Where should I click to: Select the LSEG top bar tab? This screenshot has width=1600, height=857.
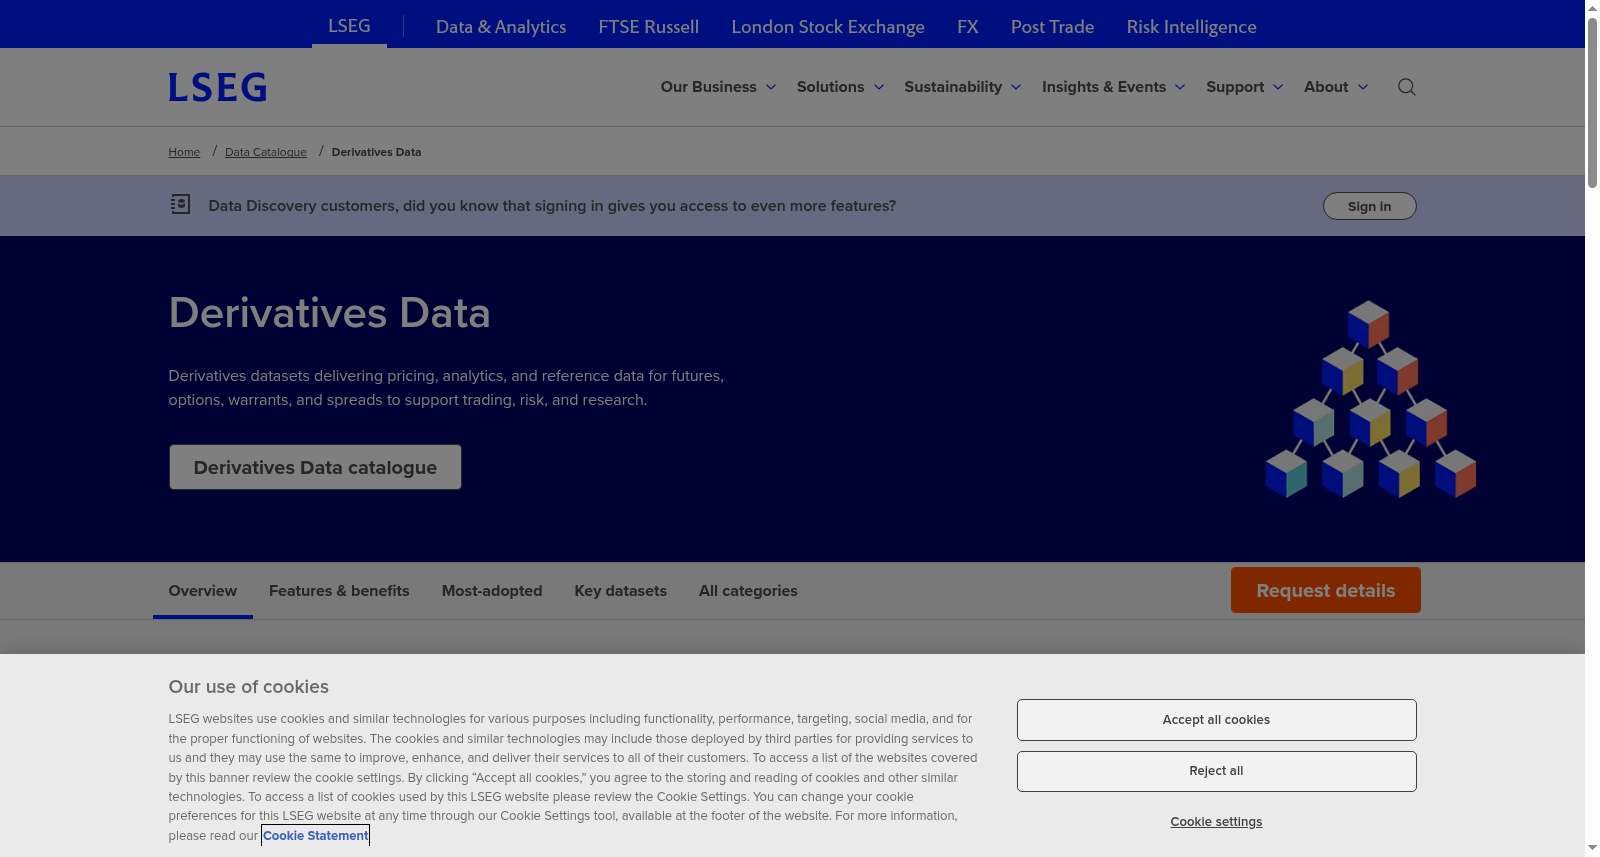(x=349, y=25)
